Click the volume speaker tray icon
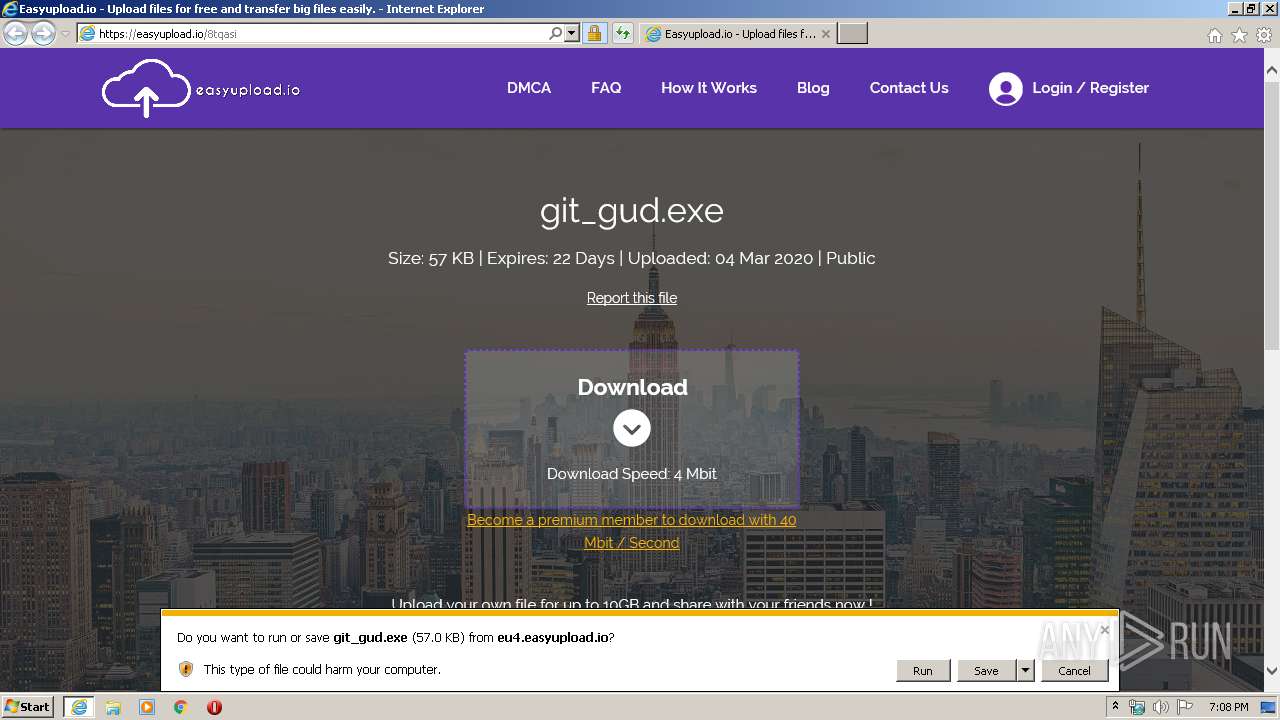 [1161, 707]
